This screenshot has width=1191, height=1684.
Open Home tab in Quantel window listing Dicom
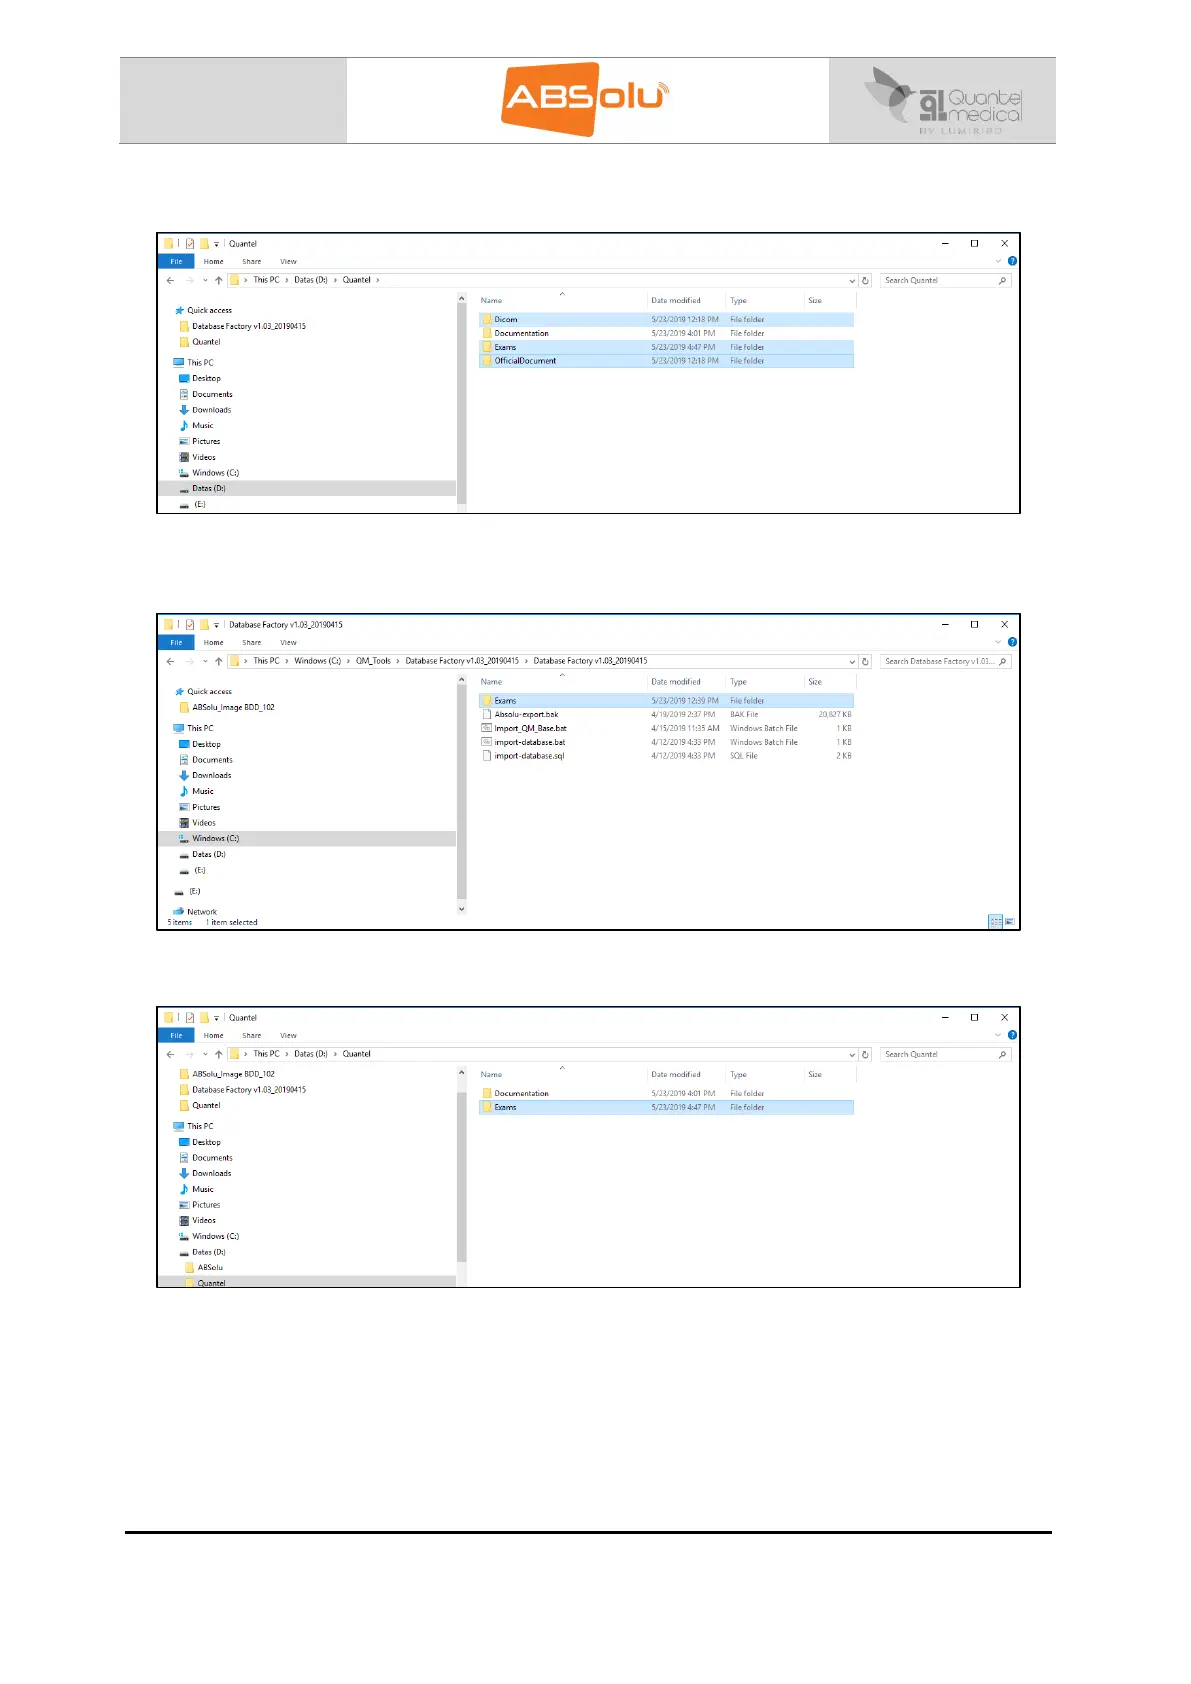tap(214, 262)
